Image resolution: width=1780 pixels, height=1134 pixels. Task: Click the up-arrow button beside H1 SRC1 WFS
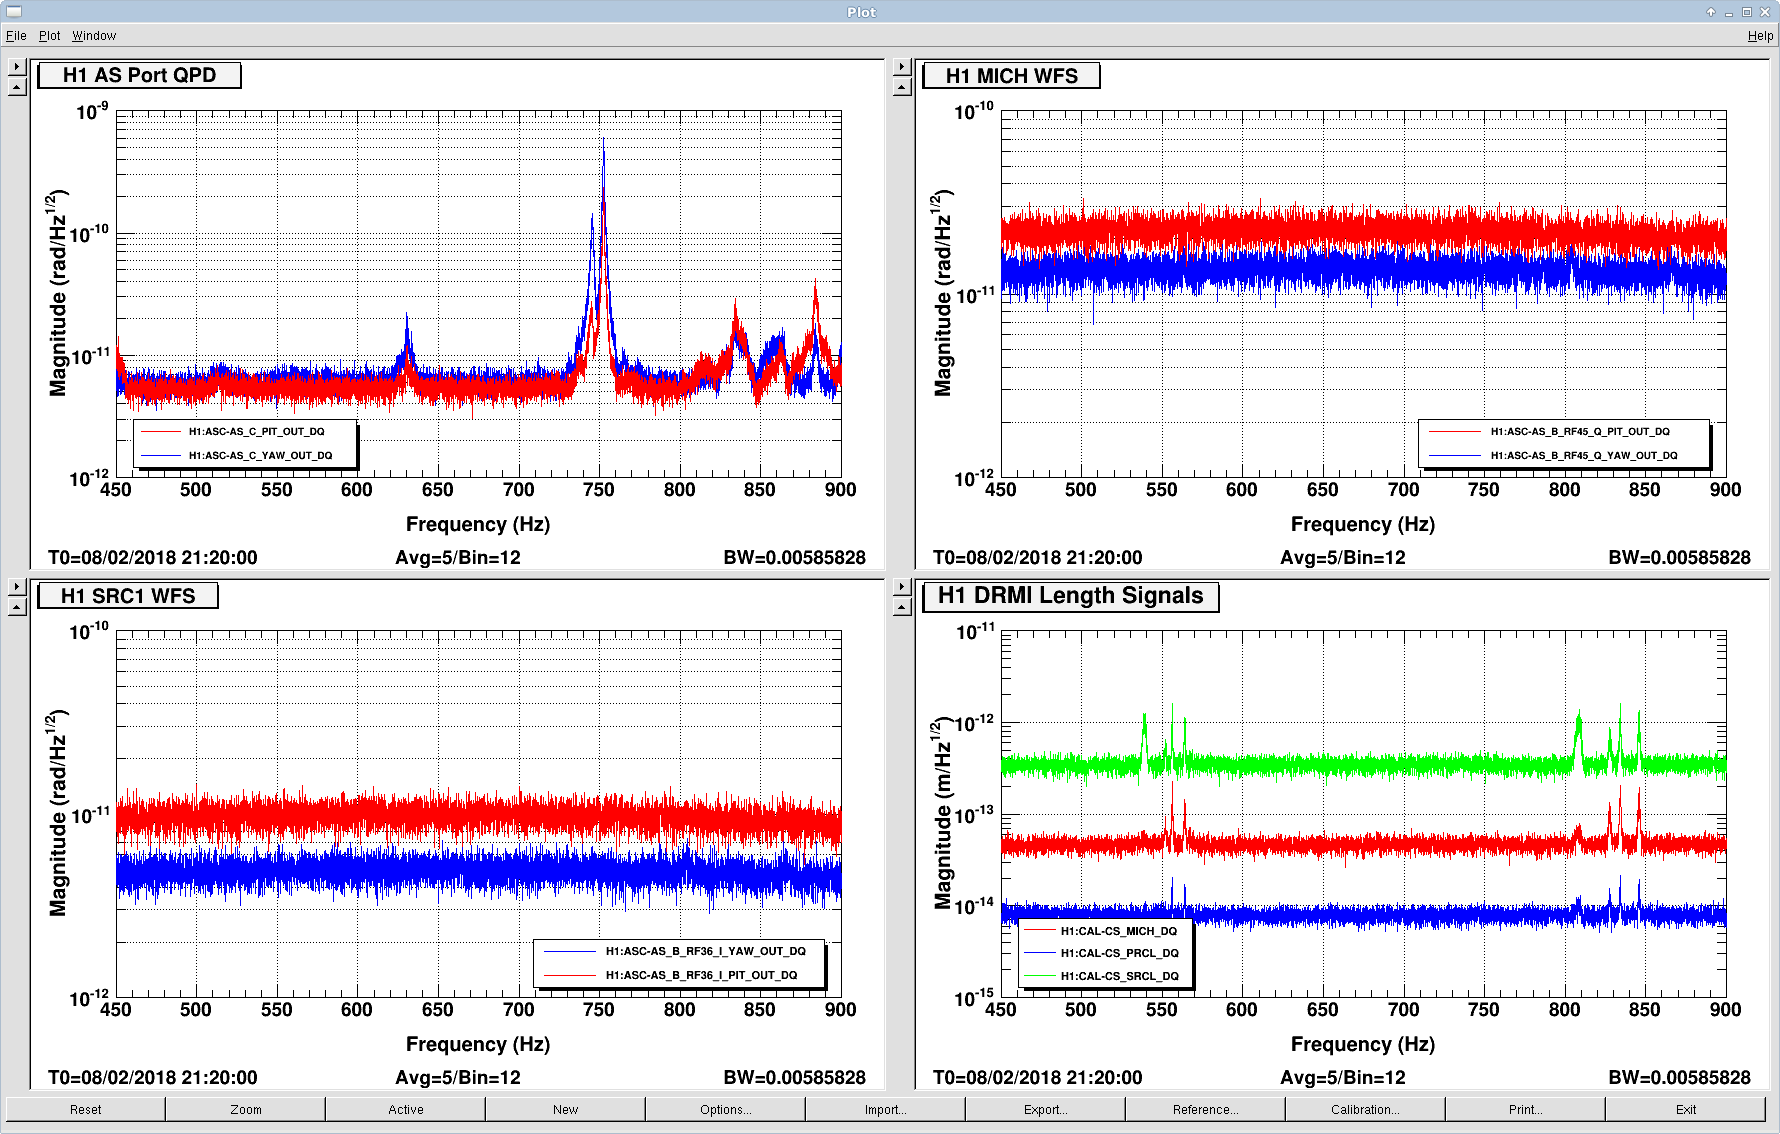(x=17, y=607)
